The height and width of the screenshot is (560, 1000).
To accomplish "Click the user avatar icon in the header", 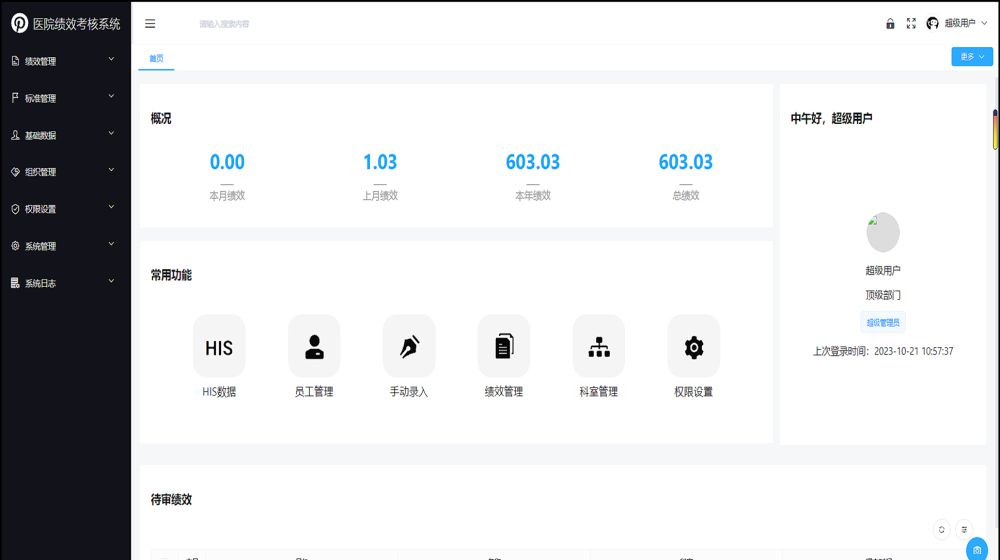I will [x=932, y=24].
